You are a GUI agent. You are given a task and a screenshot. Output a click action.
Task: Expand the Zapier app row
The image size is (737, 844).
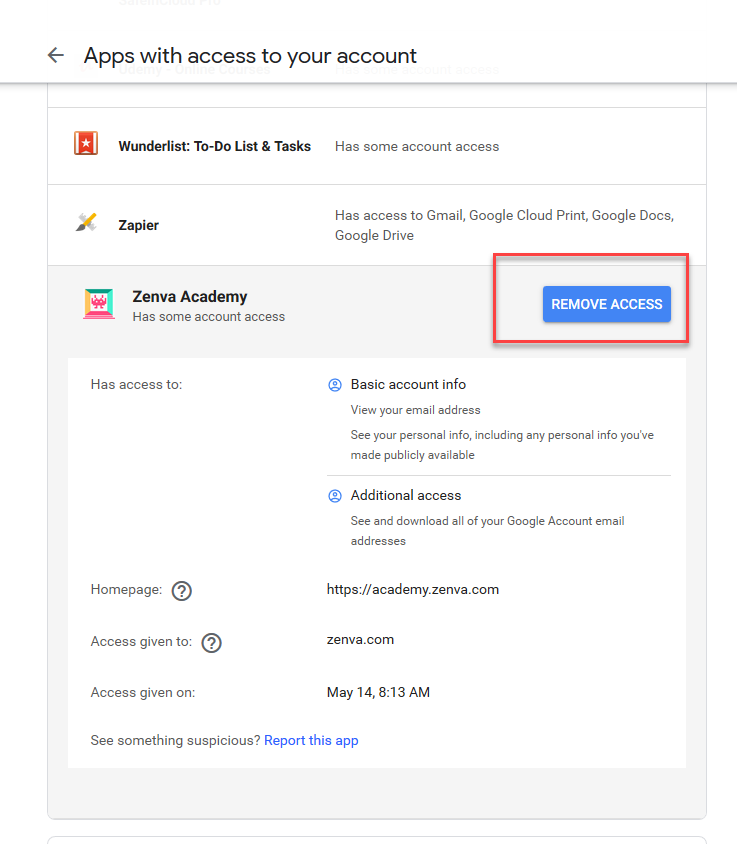(377, 225)
